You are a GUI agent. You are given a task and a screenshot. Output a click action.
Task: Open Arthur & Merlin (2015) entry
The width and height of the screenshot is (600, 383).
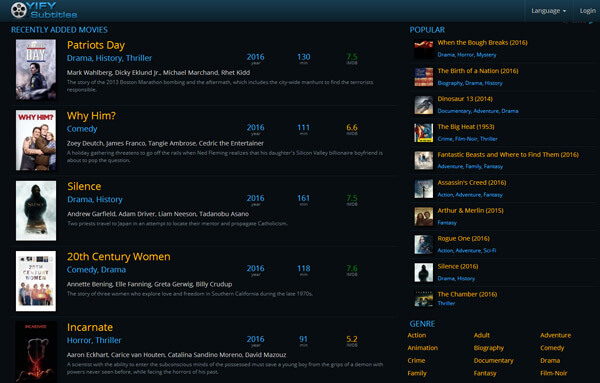pyautogui.click(x=470, y=210)
